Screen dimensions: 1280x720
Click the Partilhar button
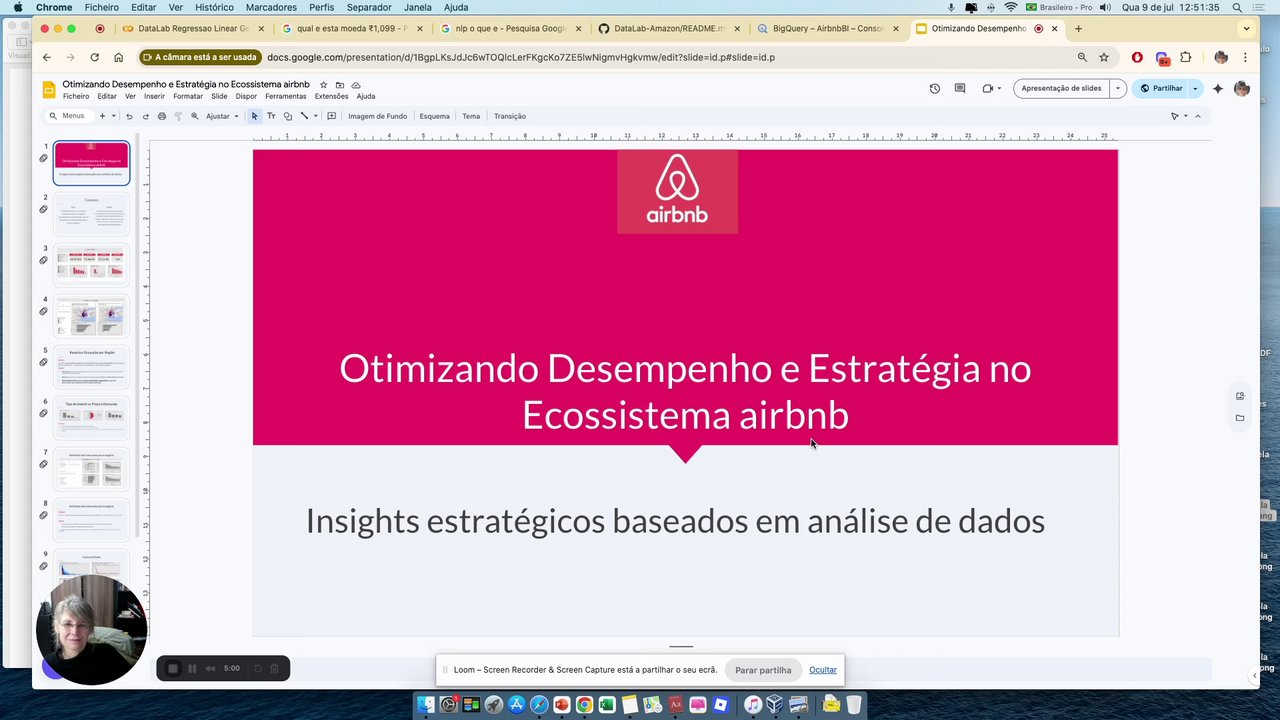[x=1160, y=88]
